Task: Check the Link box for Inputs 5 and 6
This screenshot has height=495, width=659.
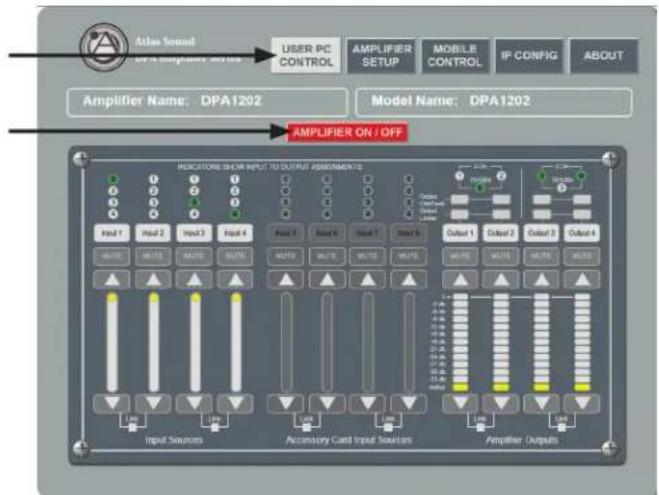Action: (306, 428)
